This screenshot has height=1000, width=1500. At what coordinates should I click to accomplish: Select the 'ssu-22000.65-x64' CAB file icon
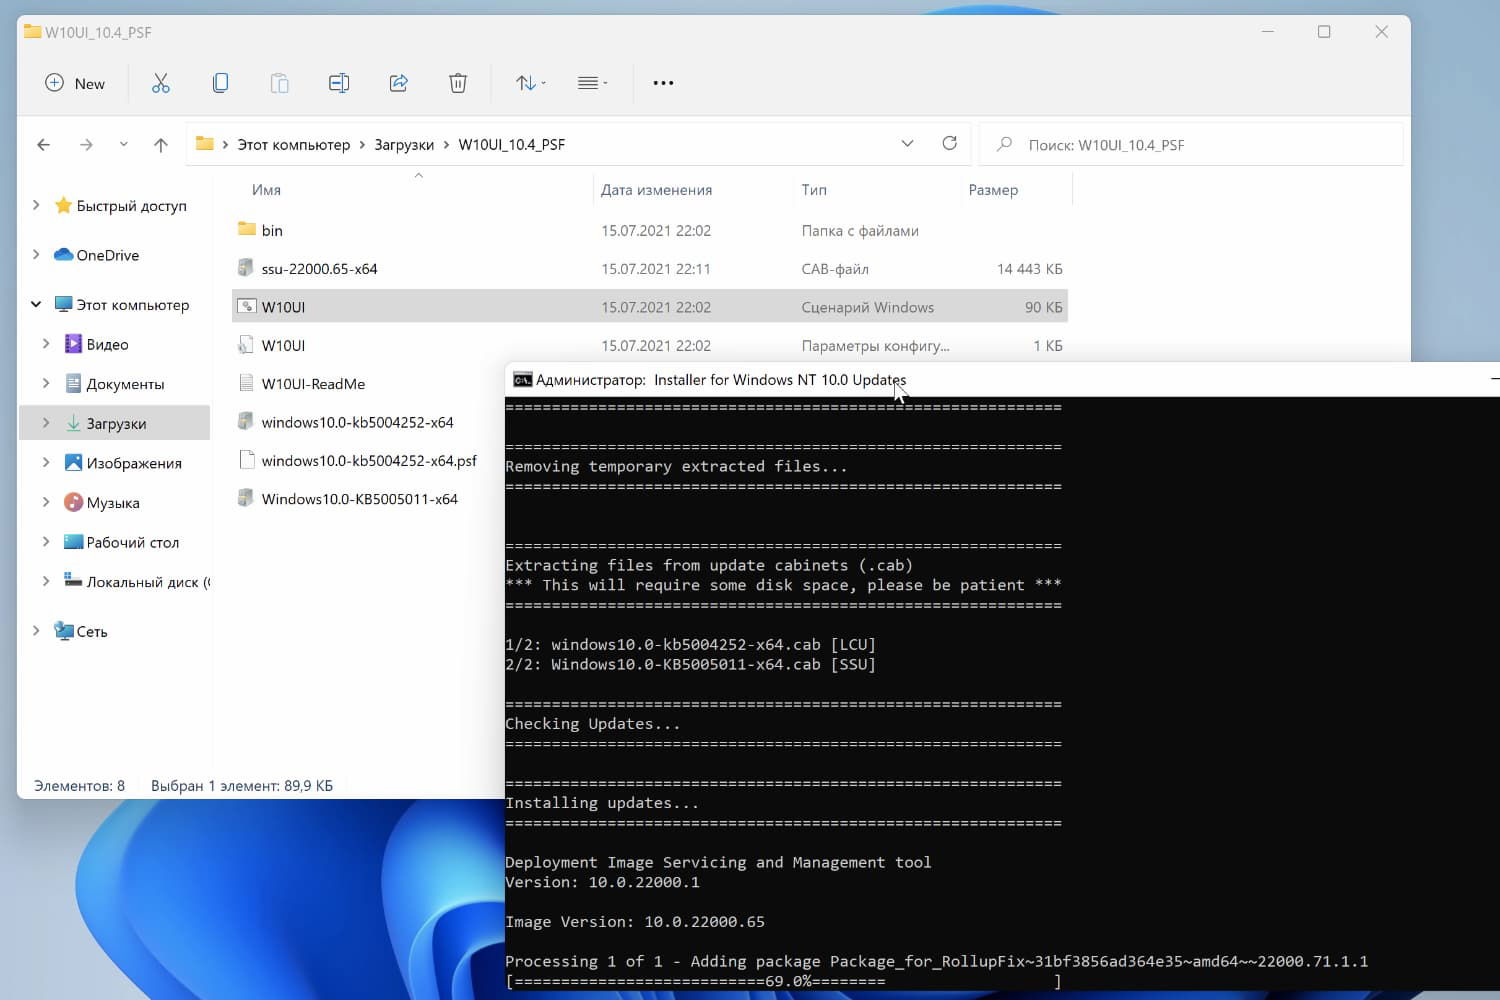tap(246, 267)
